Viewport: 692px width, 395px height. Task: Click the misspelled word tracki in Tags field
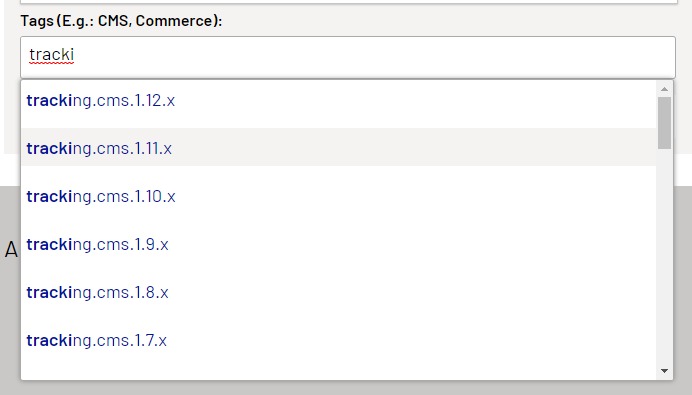[x=52, y=55]
